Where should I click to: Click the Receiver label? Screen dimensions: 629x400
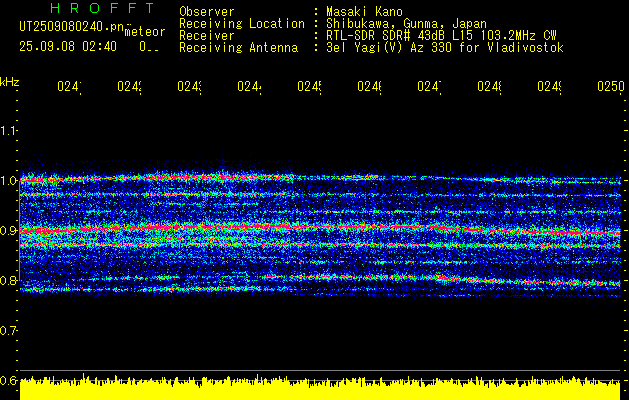click(x=207, y=36)
